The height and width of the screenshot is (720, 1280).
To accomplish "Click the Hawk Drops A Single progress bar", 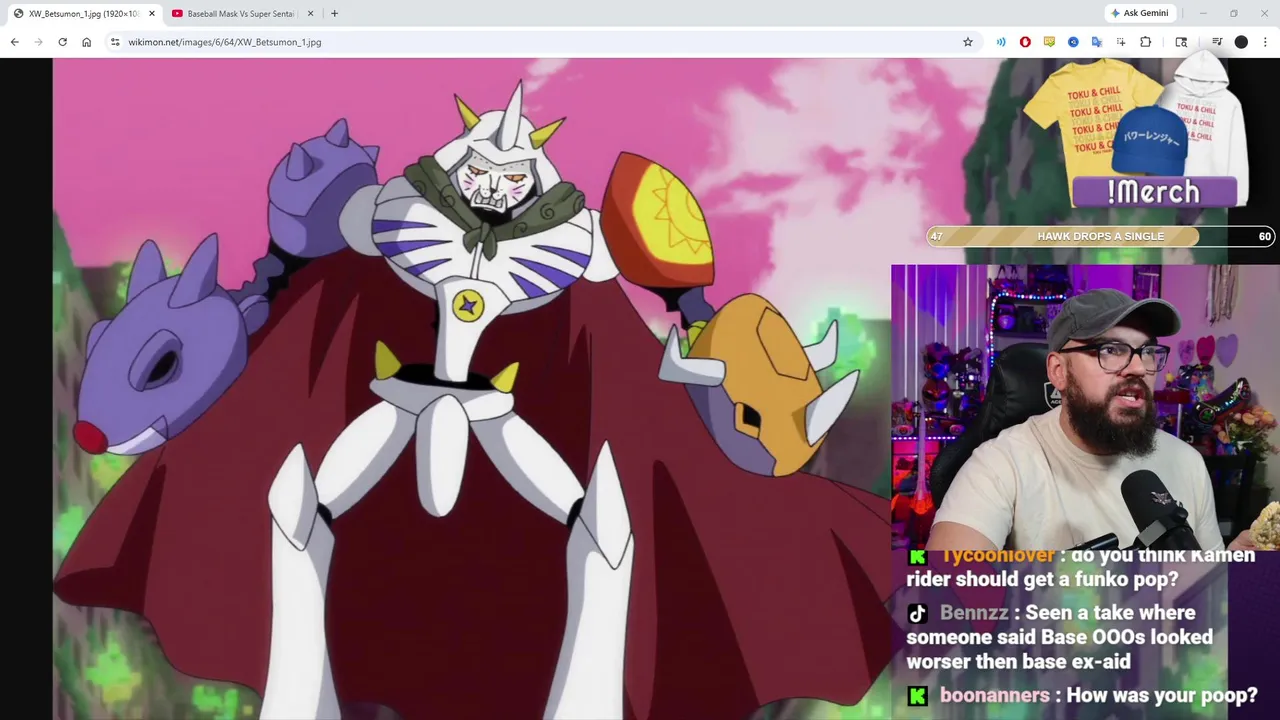I will point(1100,236).
